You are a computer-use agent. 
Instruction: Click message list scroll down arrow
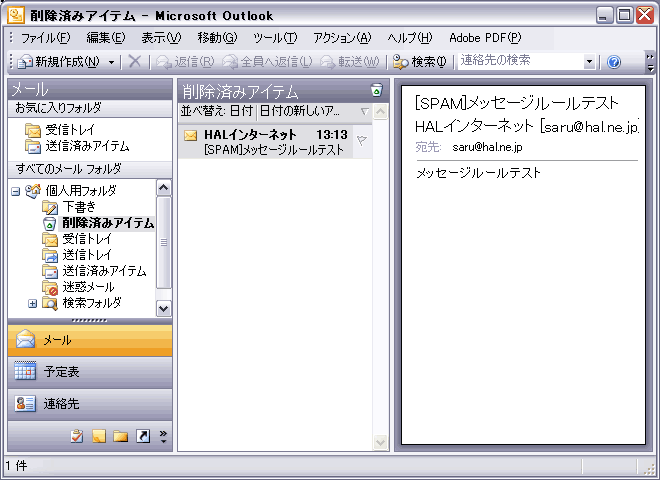(x=380, y=442)
